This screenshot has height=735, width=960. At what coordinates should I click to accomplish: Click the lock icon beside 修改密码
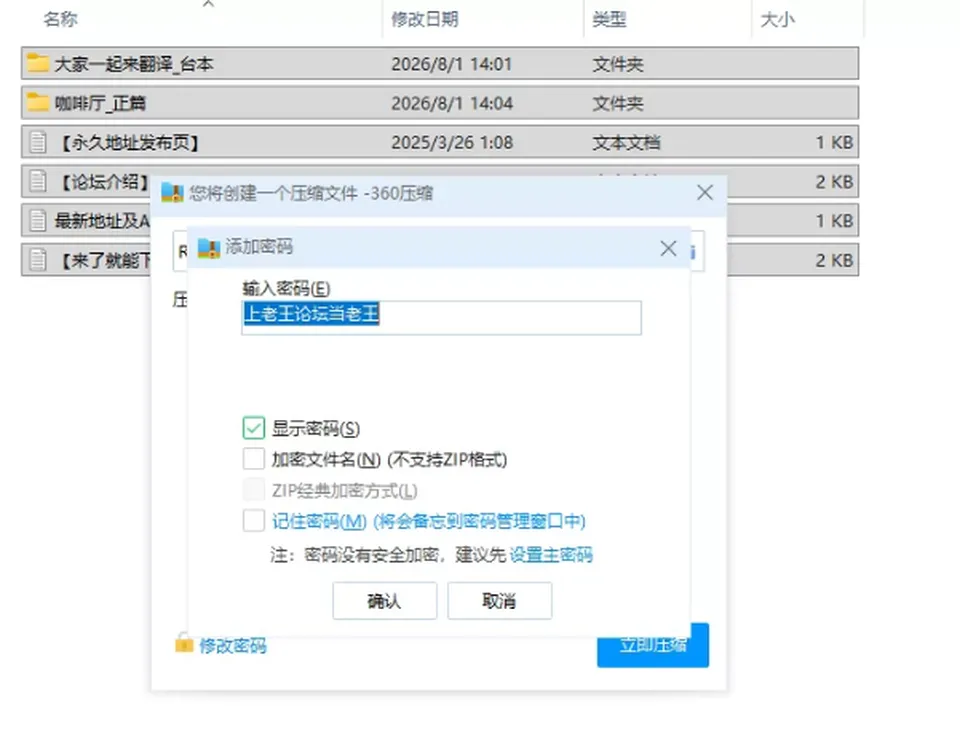click(184, 643)
